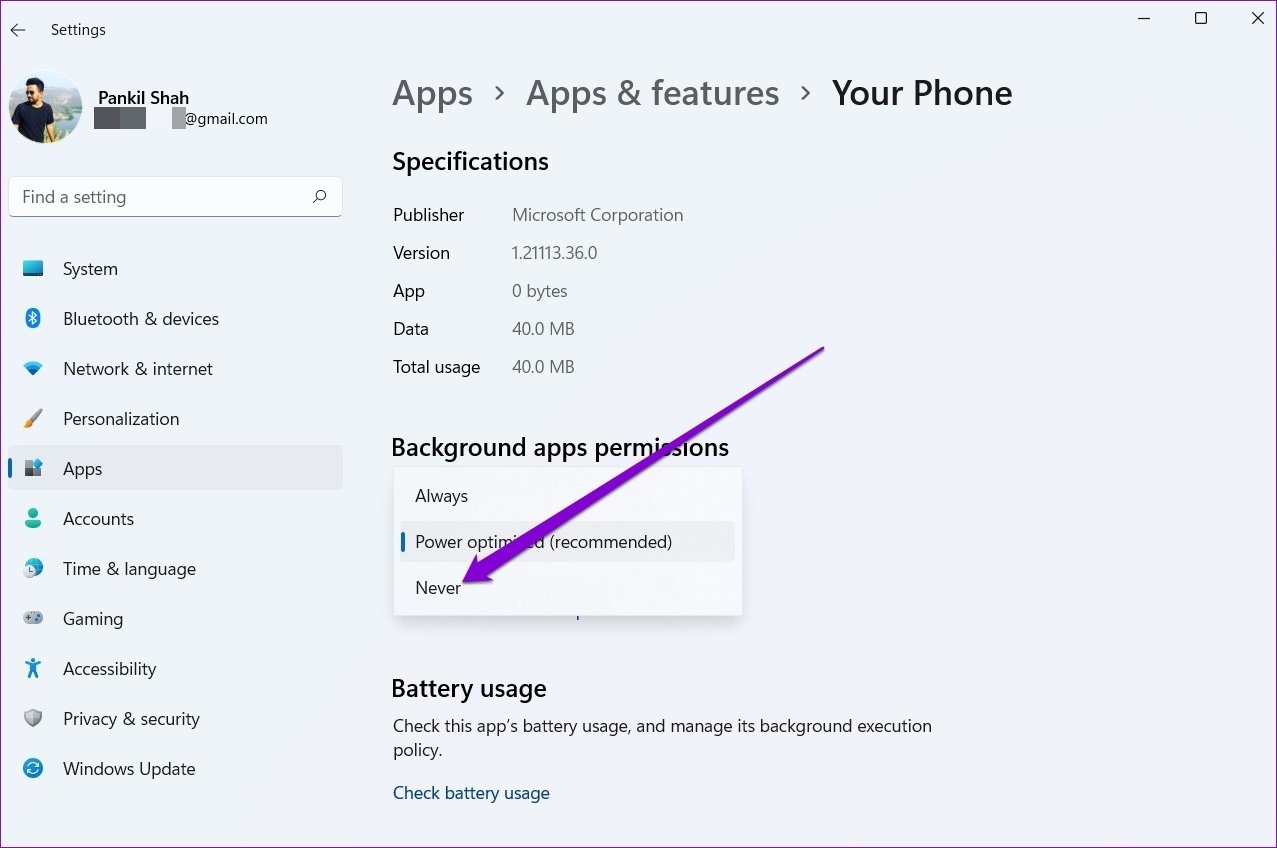Viewport: 1277px width, 848px height.
Task: Open System via its monitor icon
Action: pos(33,269)
